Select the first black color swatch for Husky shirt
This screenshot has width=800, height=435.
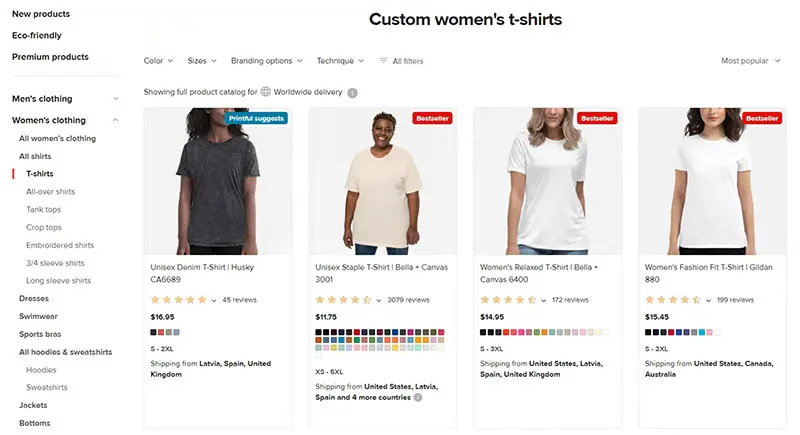coord(153,332)
